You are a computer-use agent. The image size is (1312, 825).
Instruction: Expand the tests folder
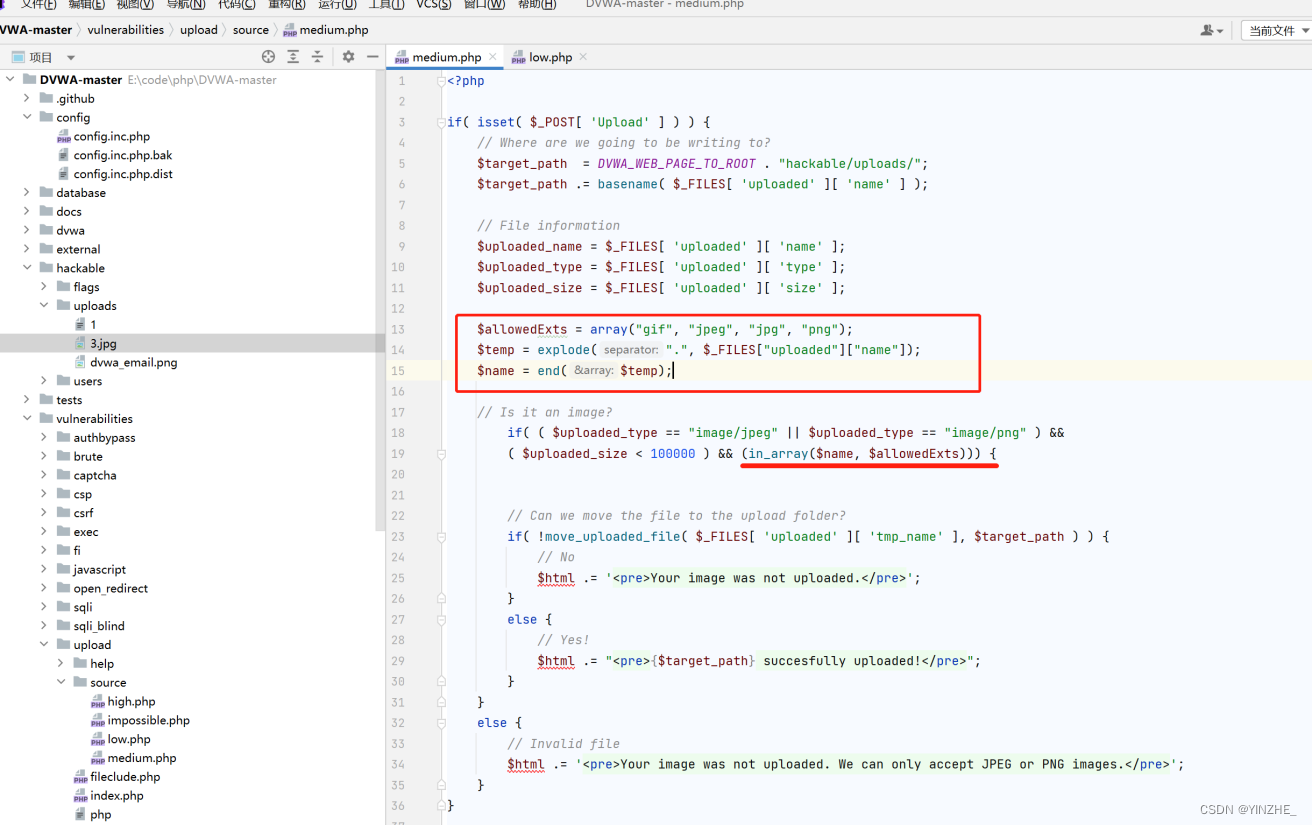point(27,400)
